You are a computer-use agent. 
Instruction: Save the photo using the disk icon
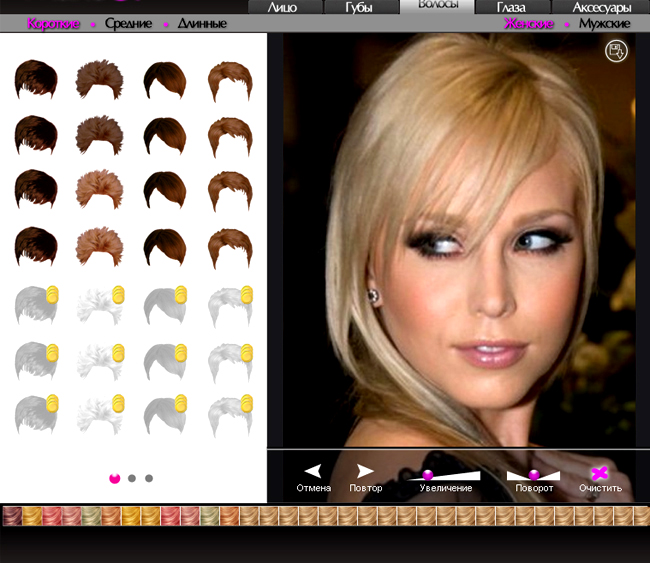pyautogui.click(x=616, y=51)
